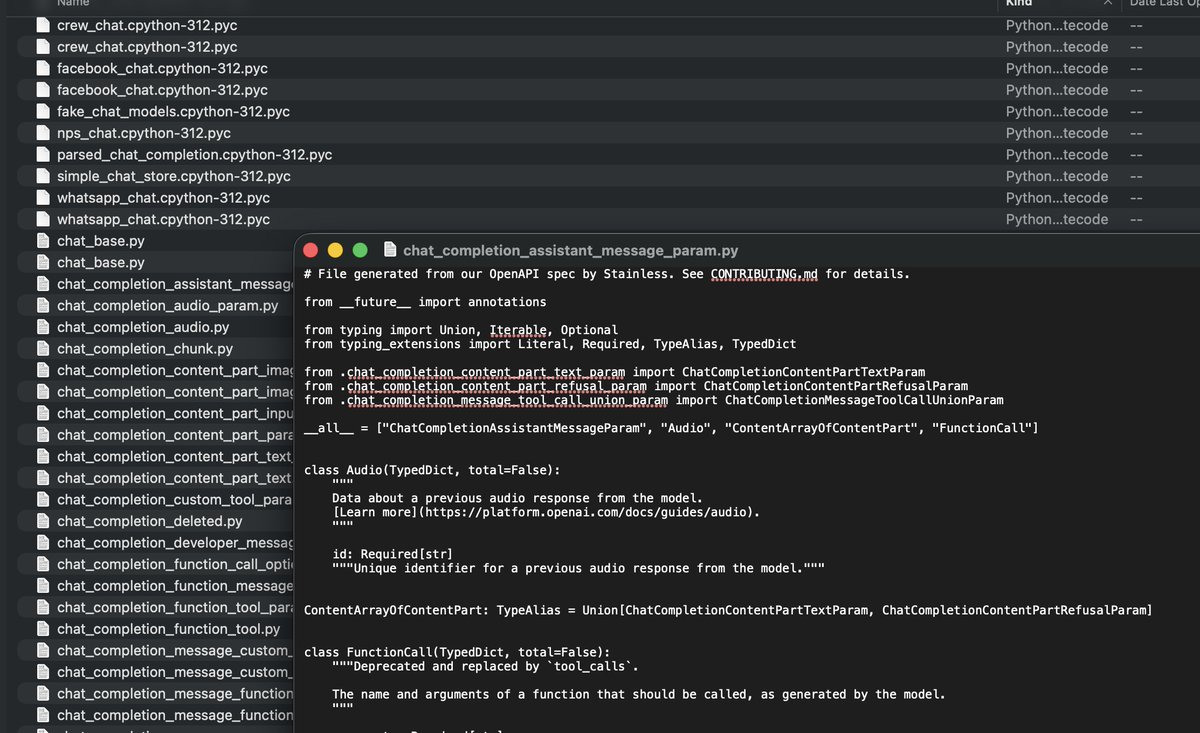This screenshot has height=733, width=1200.
Task: Click the ContentArrayOfContentPart TypeAlias line
Action: [728, 610]
